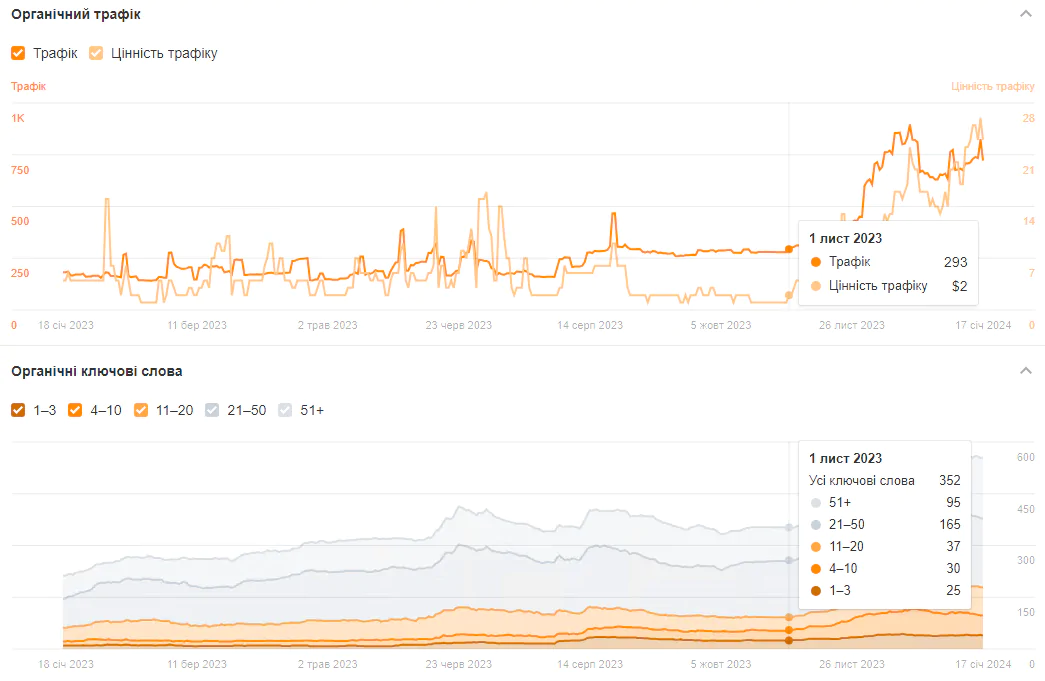Viewport: 1045px width, 681px height.
Task: Disable the Цінність трафіку checkbox
Action: point(96,53)
